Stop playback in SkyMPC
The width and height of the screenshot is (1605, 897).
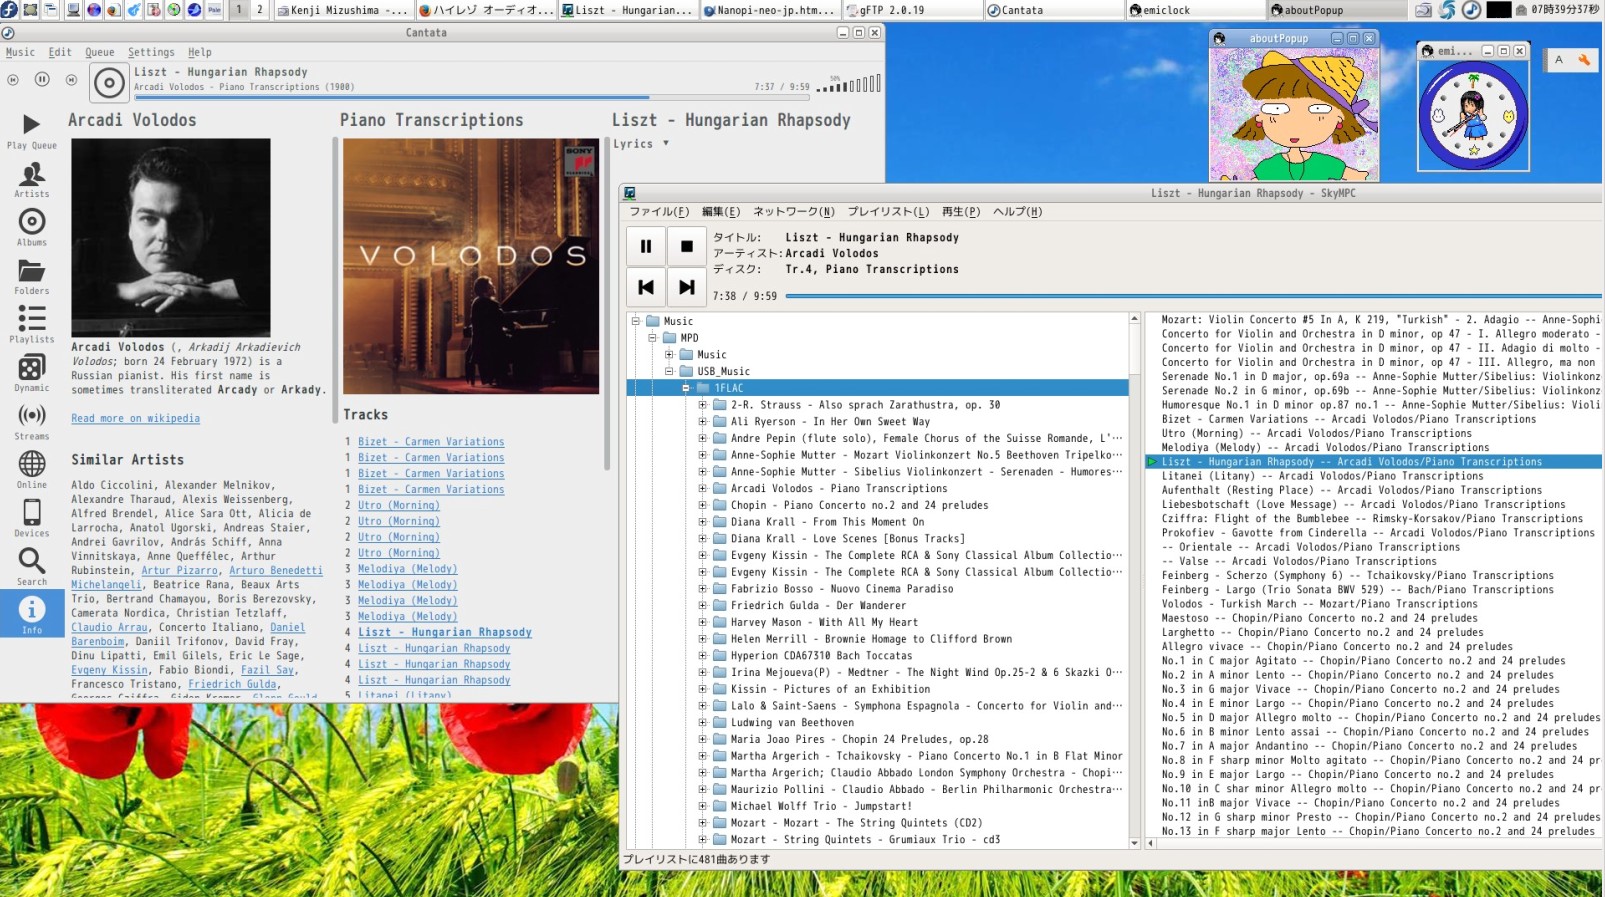coord(687,246)
